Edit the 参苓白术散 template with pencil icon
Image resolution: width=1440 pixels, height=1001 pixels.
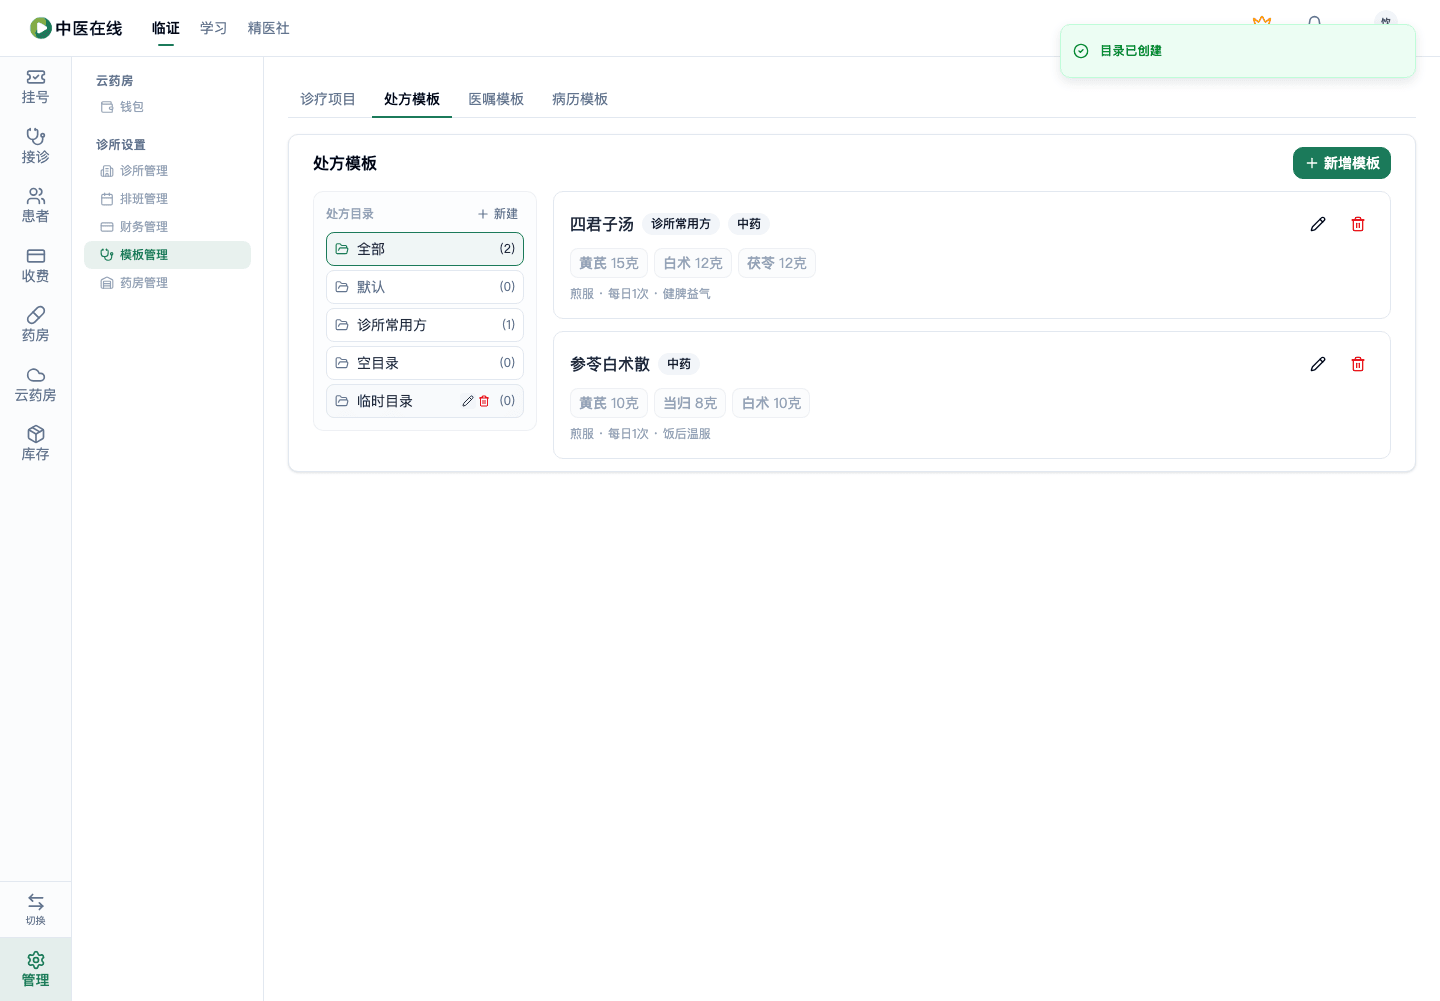coord(1318,364)
